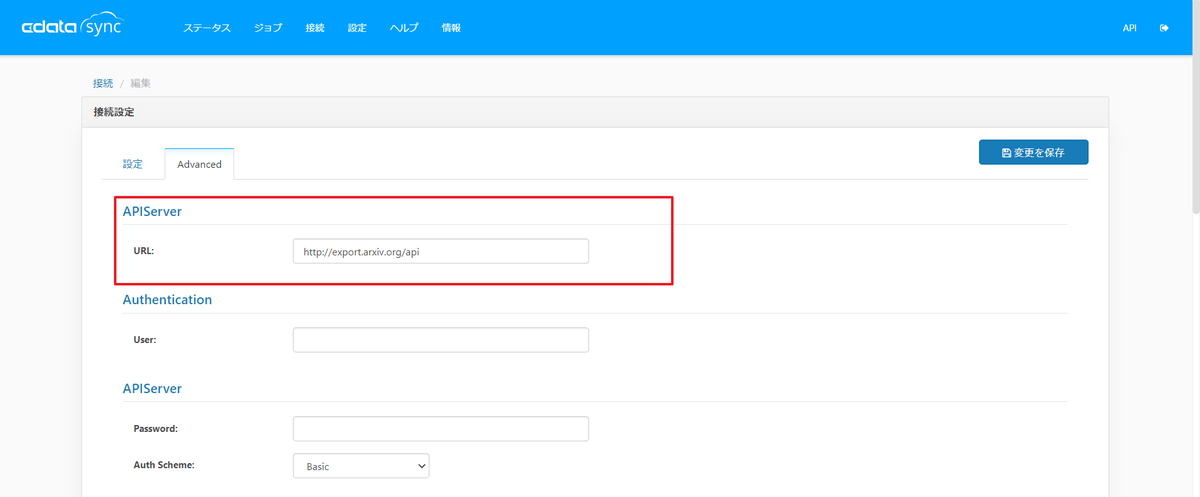Click the Auth Scheme: label
The image size is (1200, 497).
pyautogui.click(x=163, y=465)
